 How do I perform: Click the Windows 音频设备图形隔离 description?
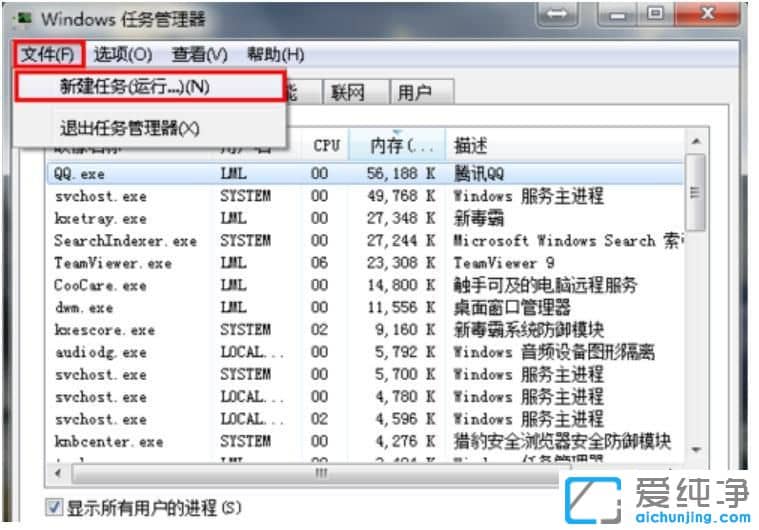coord(554,352)
